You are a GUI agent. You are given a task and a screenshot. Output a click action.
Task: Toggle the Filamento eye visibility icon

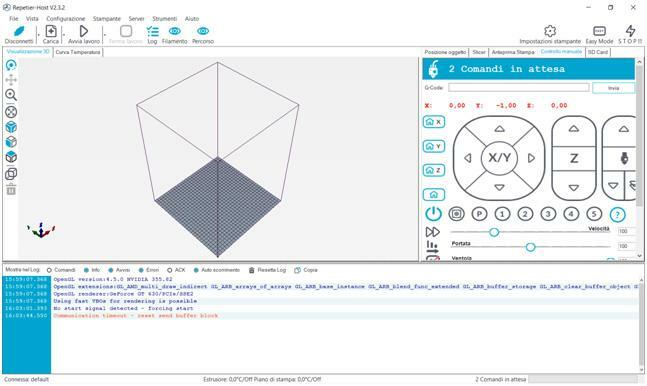pos(175,31)
